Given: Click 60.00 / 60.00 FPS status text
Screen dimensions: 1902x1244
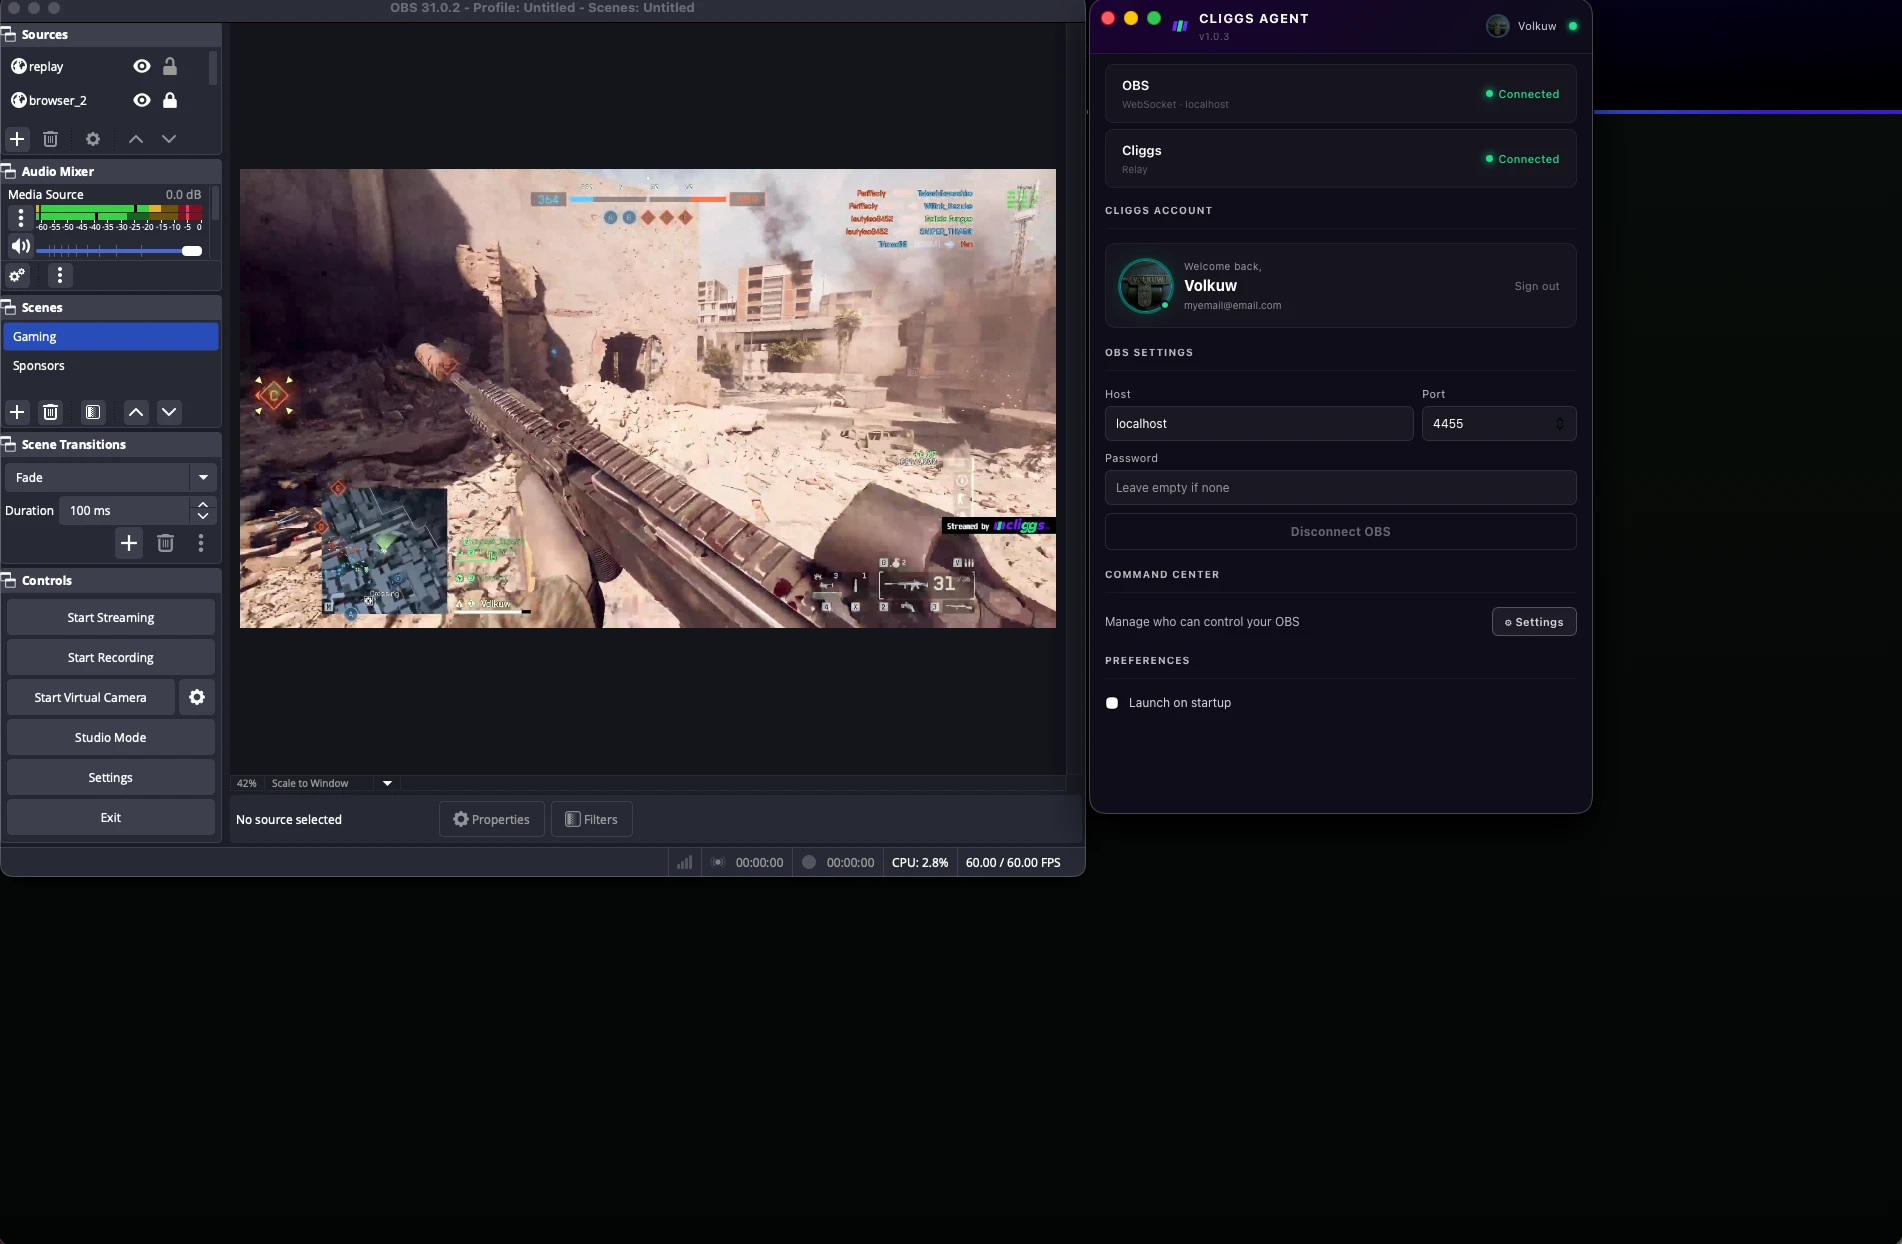Looking at the screenshot, I should point(1013,862).
